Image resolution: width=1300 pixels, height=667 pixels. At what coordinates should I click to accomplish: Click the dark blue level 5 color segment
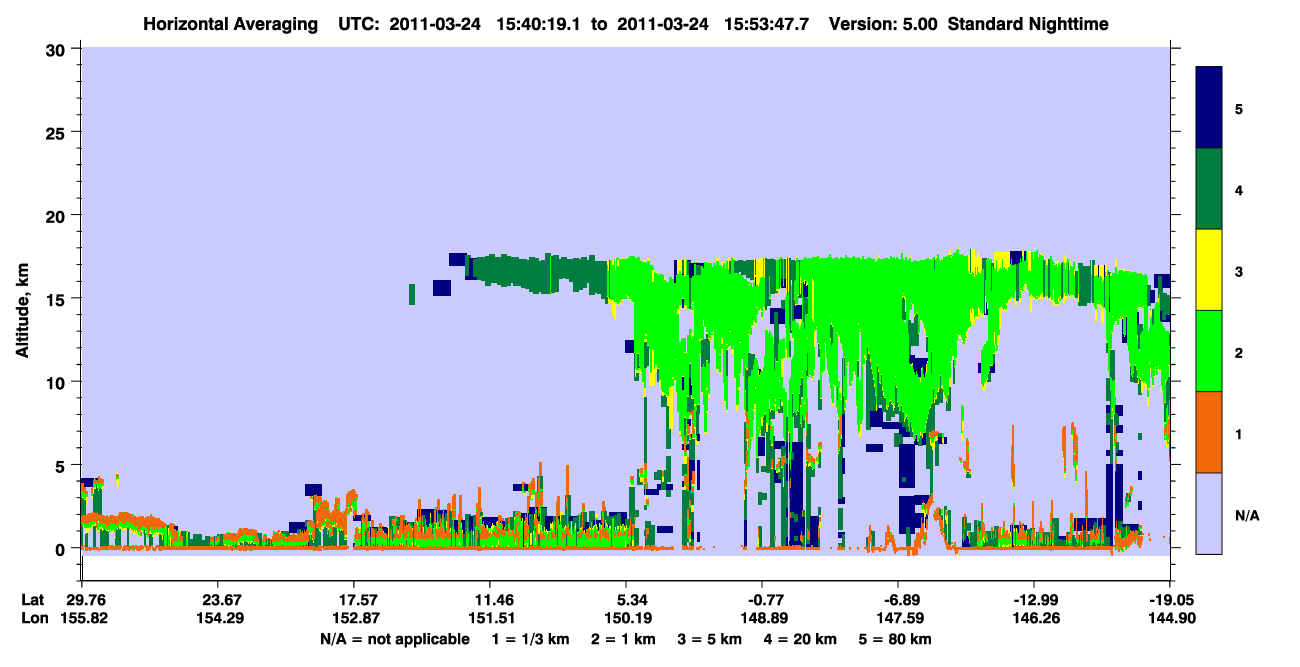tap(1209, 107)
